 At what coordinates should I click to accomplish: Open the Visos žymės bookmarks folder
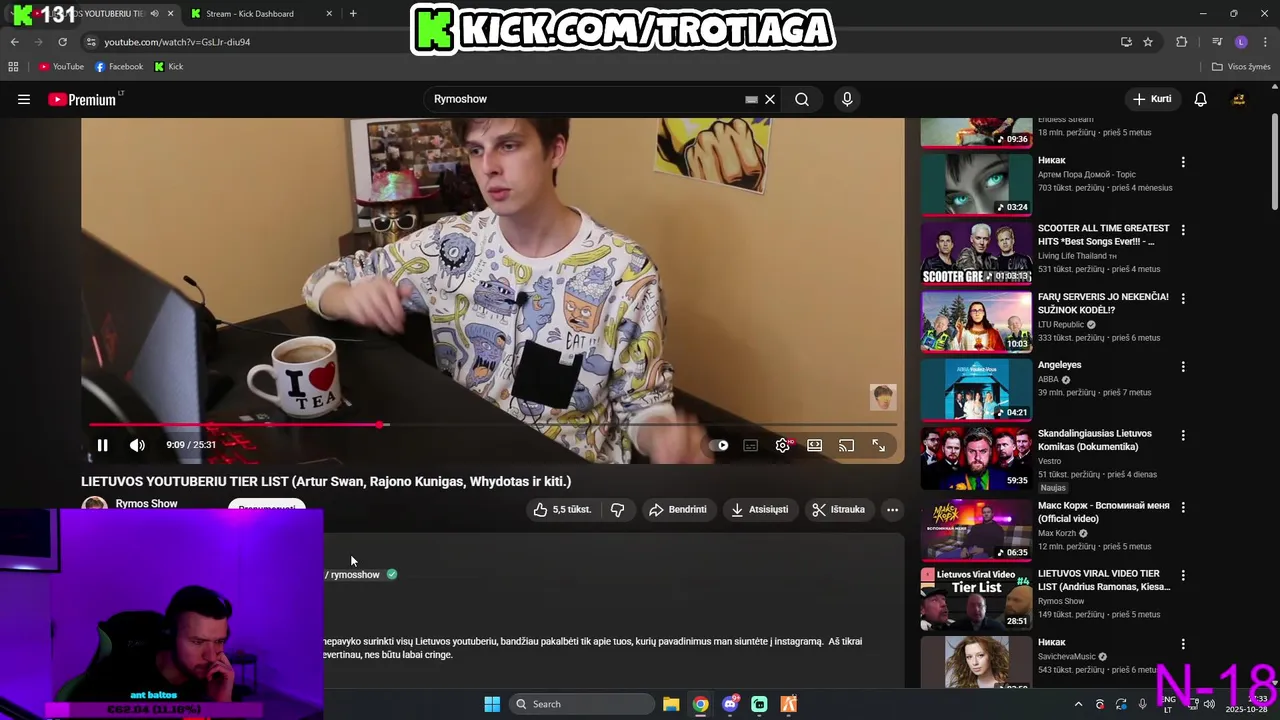1241,67
